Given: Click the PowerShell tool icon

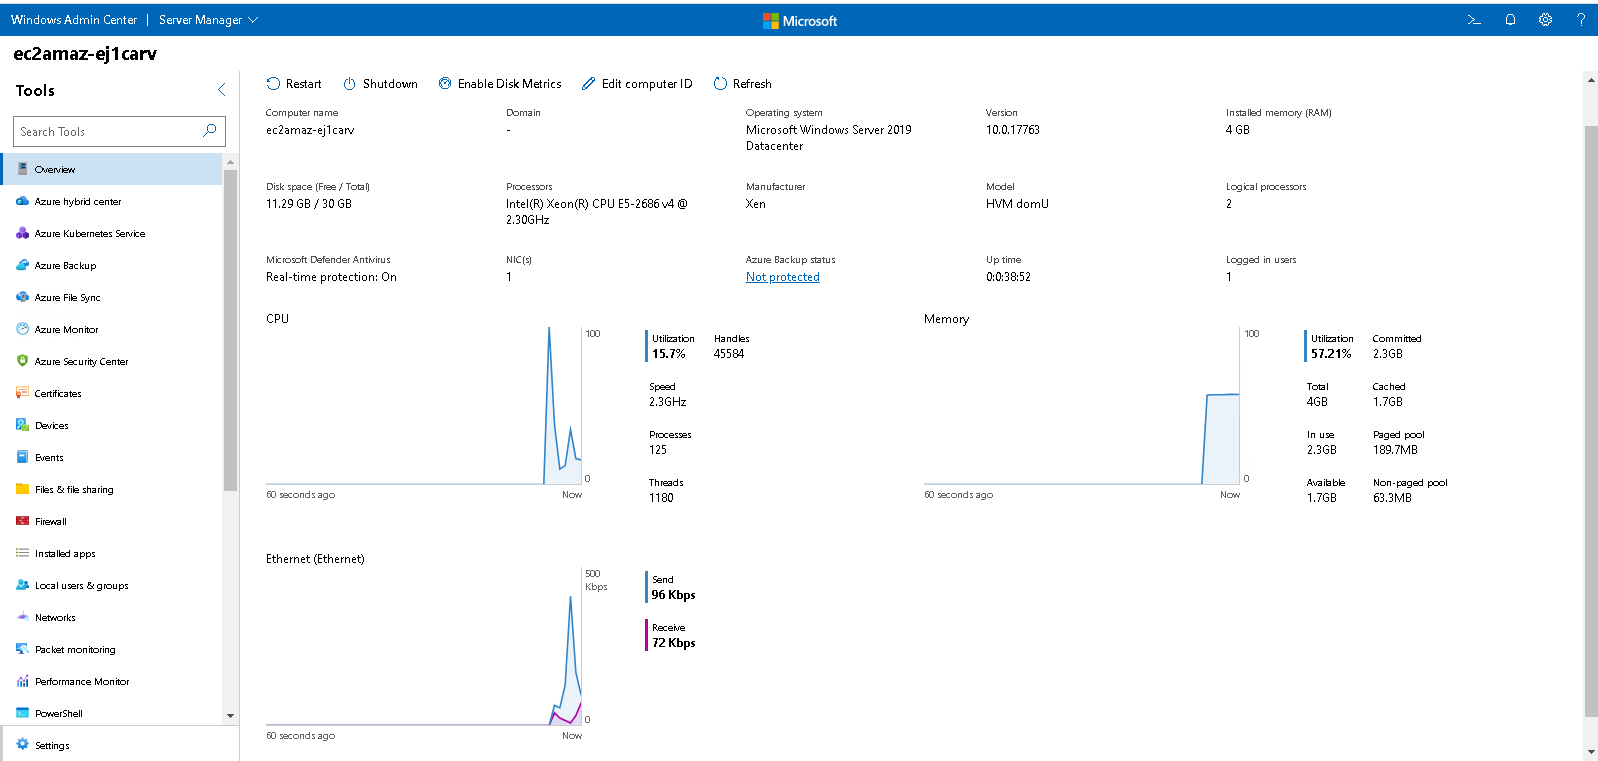Looking at the screenshot, I should pos(22,713).
